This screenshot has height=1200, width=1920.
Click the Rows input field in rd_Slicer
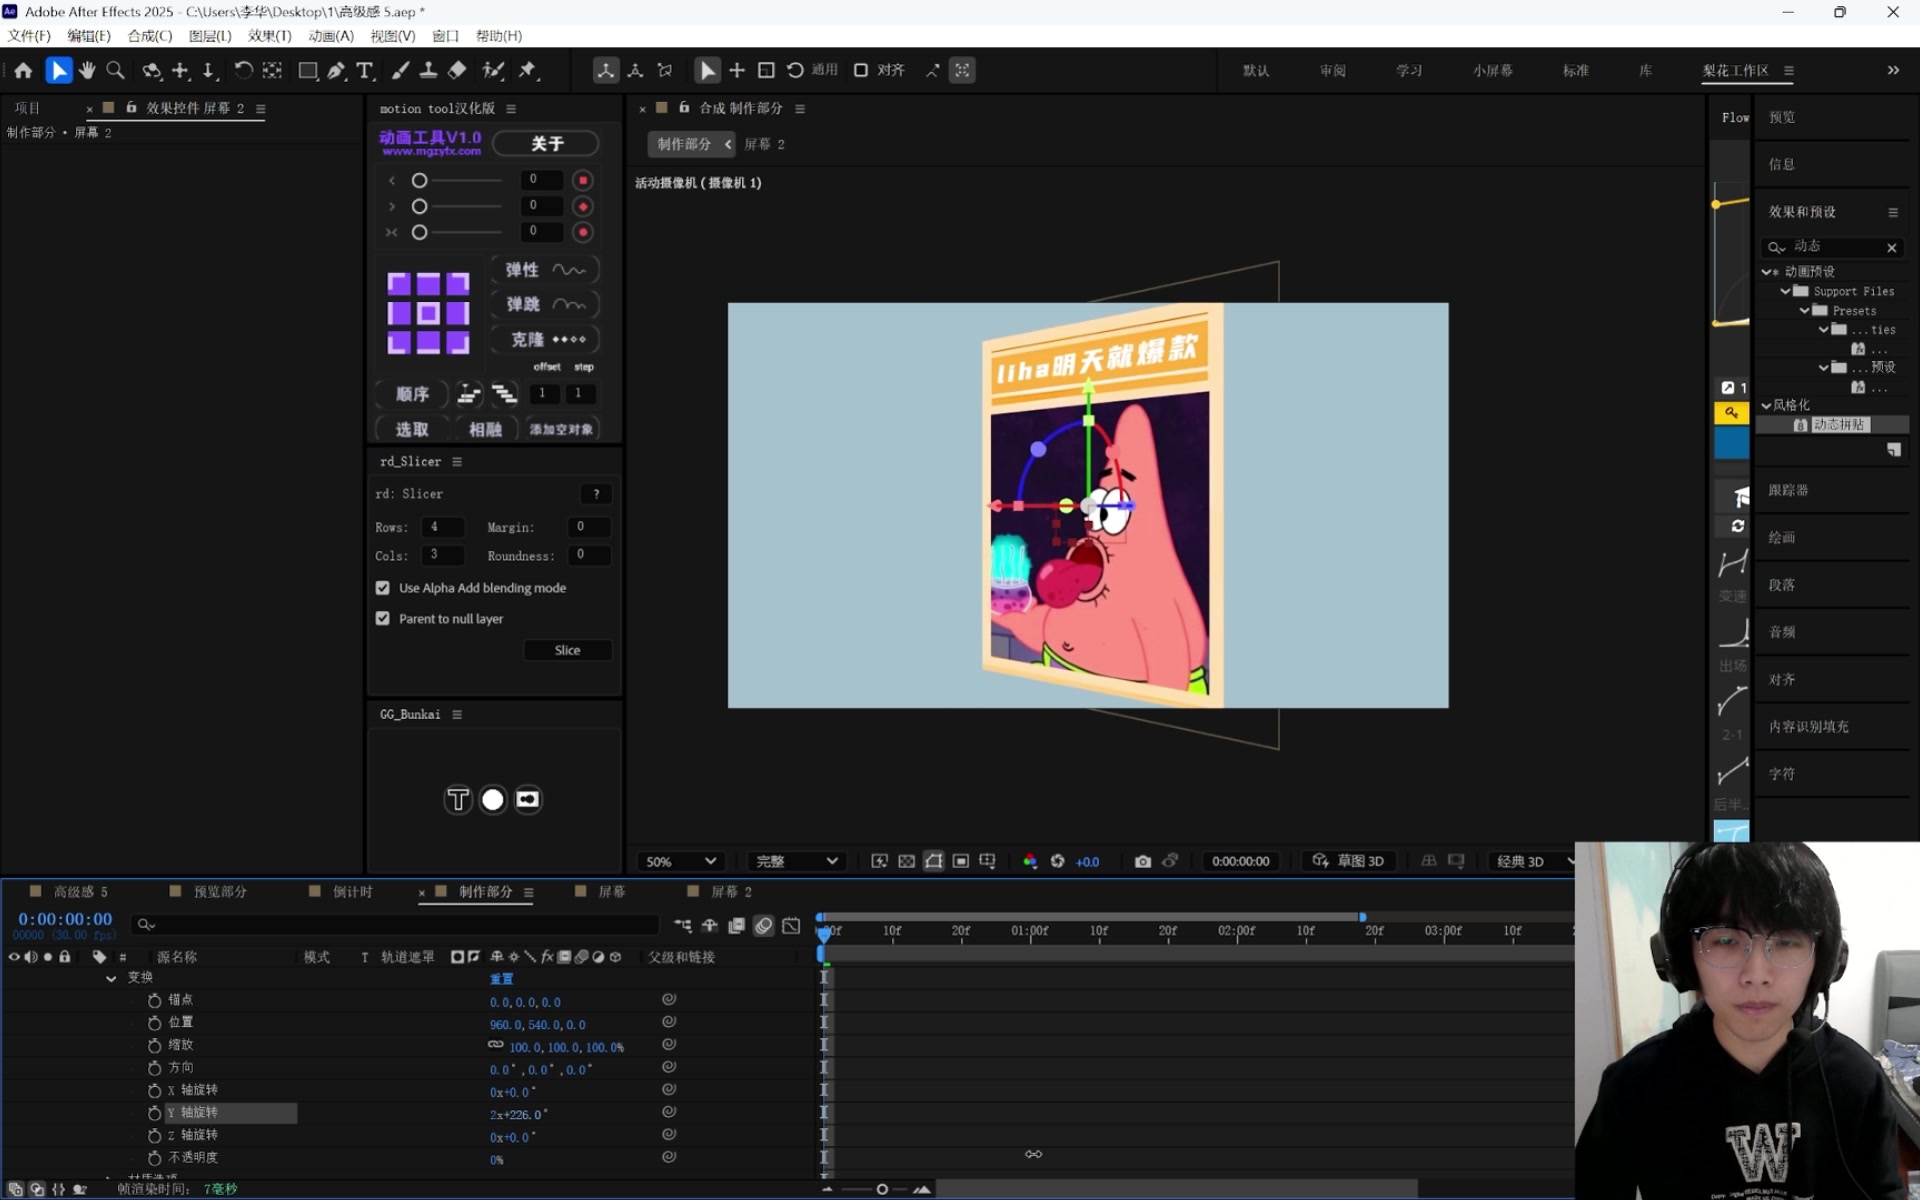coord(442,527)
